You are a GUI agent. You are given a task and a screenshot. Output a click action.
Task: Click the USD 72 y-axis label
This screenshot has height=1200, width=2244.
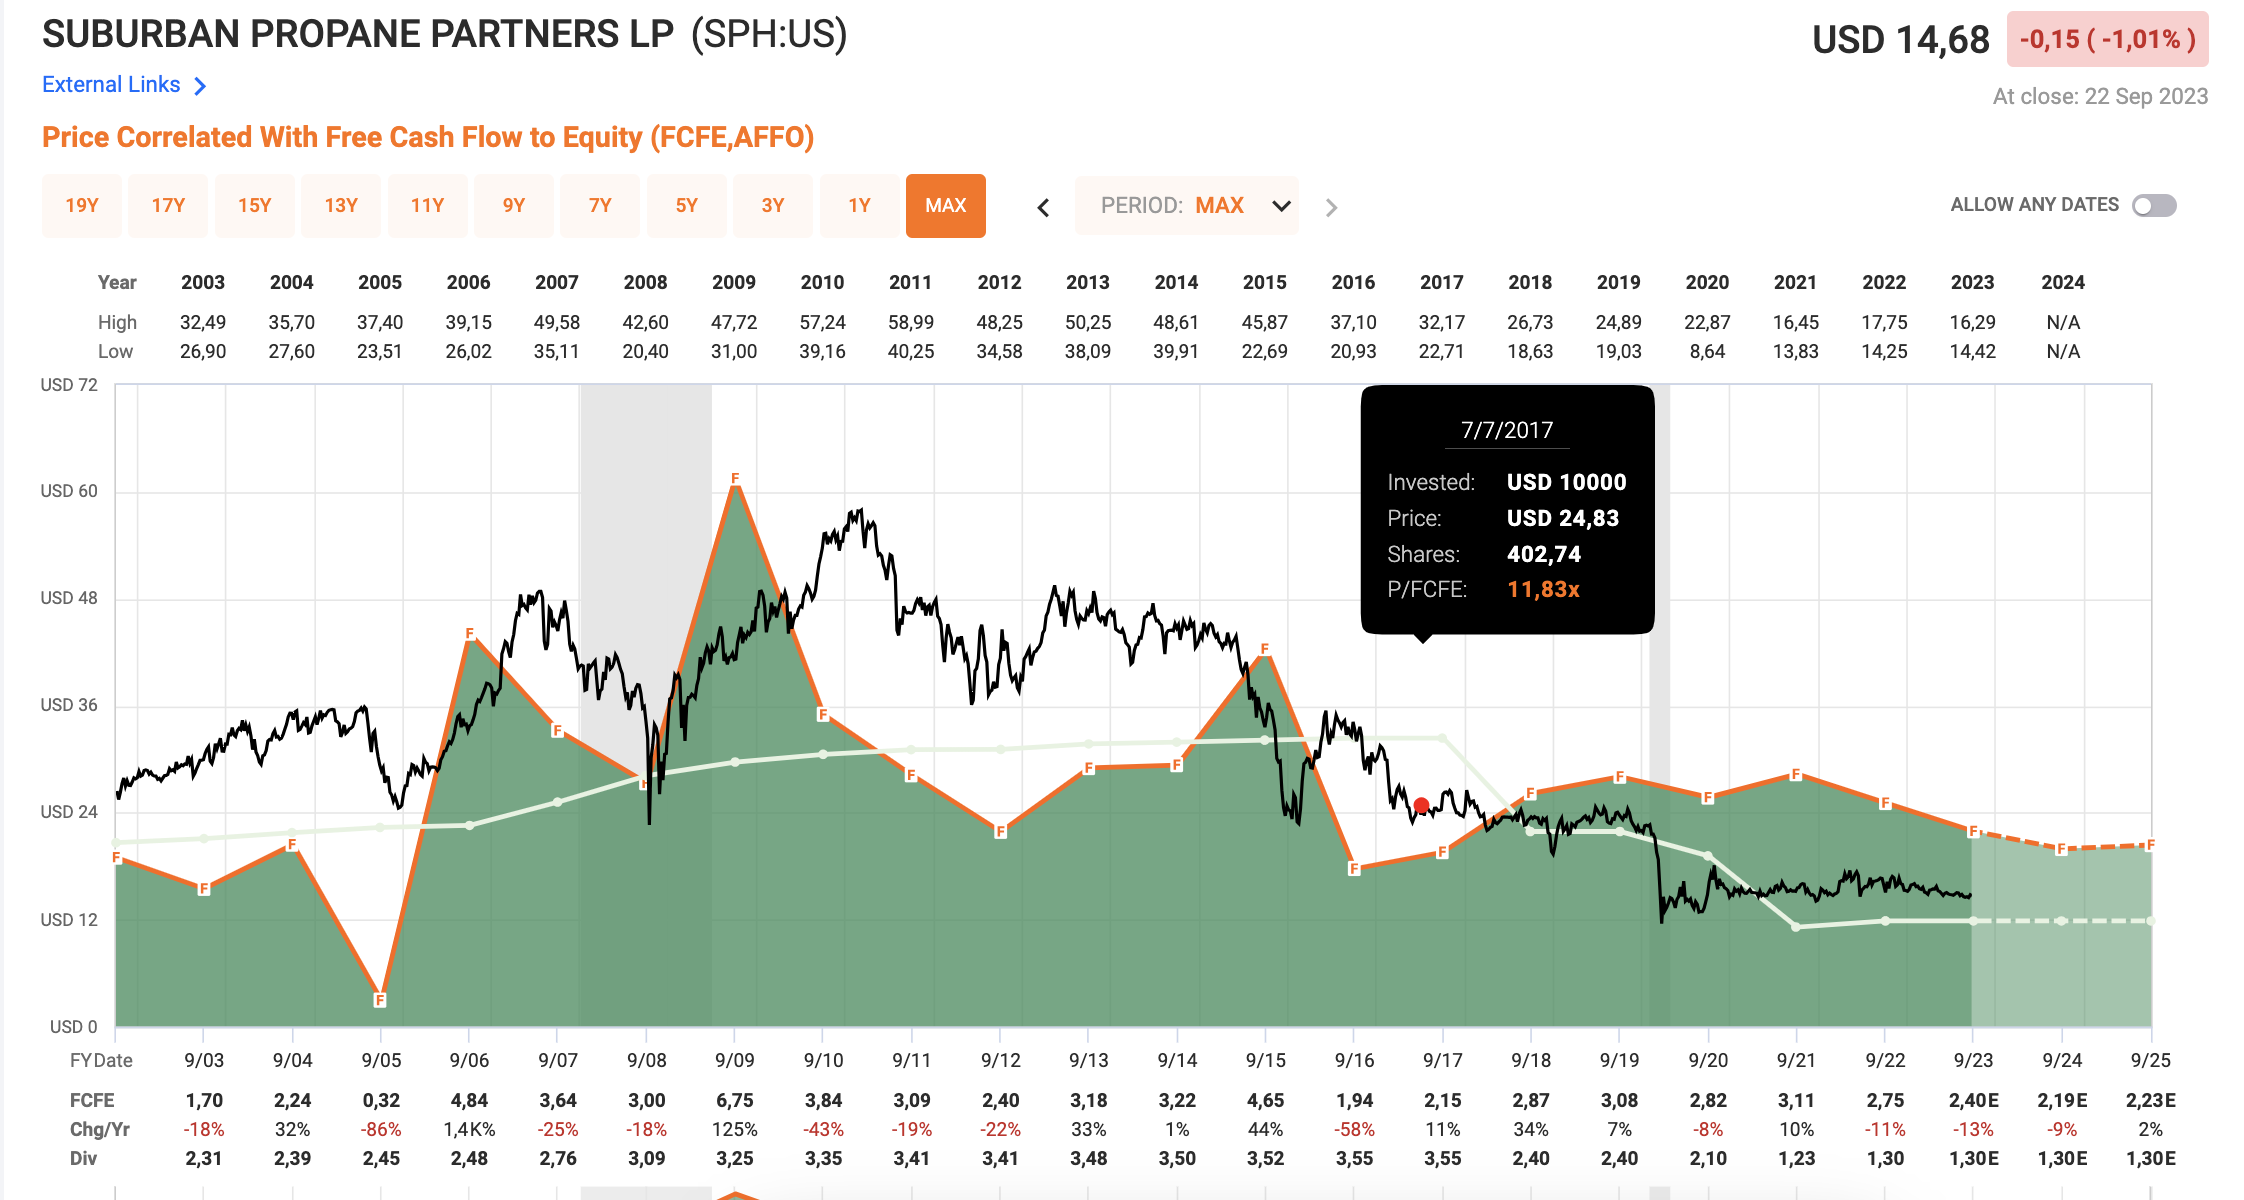[x=69, y=386]
